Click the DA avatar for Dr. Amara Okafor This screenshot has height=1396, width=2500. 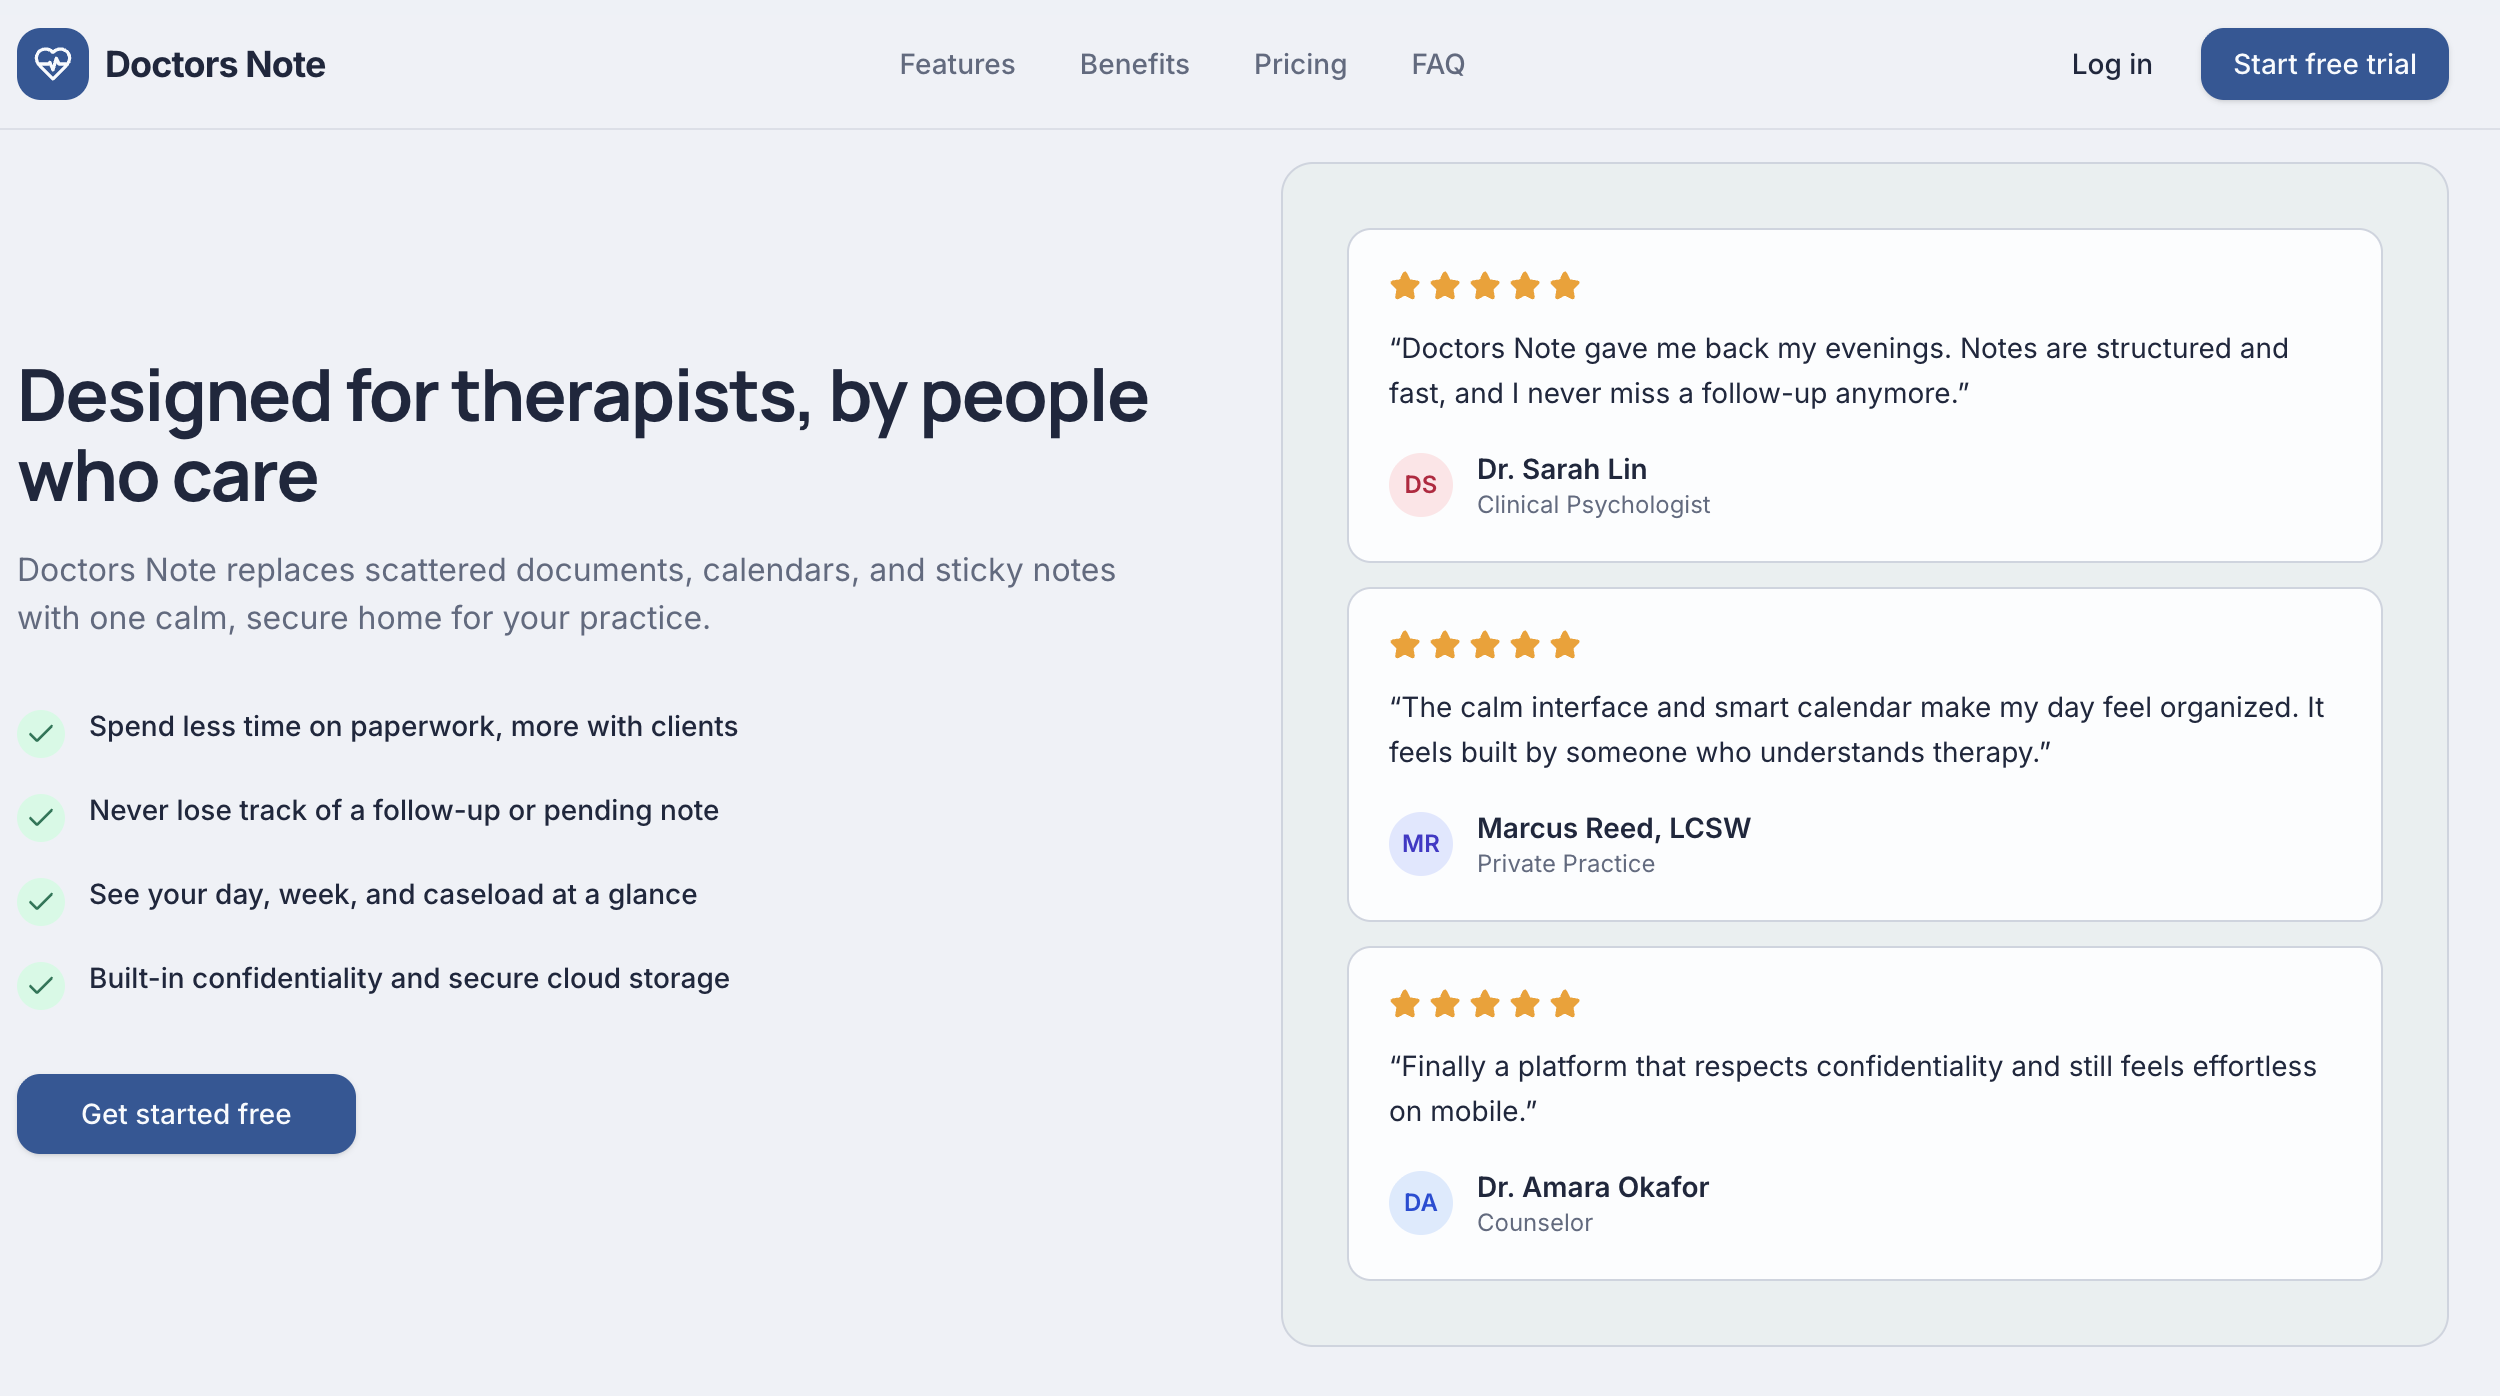(x=1420, y=1203)
